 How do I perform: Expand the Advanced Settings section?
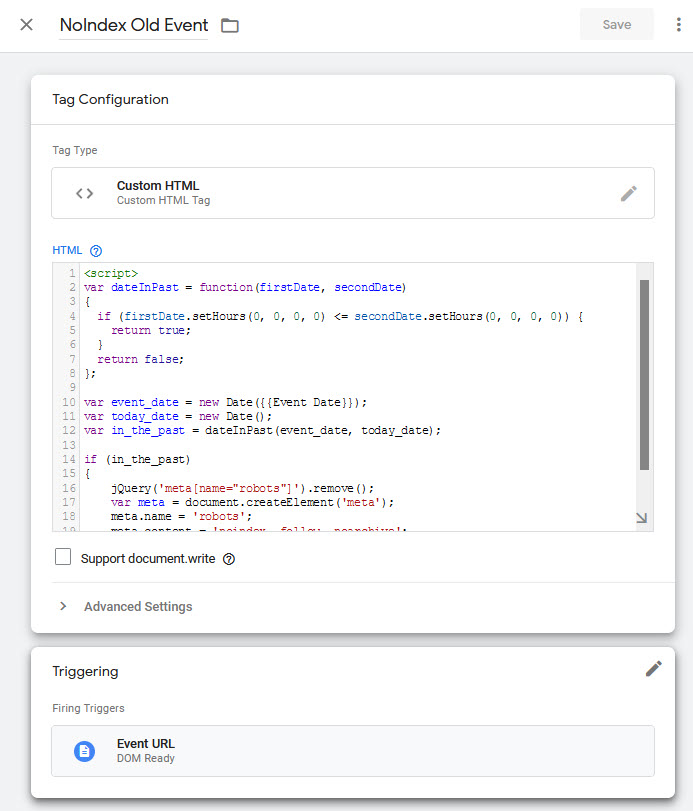pos(138,606)
